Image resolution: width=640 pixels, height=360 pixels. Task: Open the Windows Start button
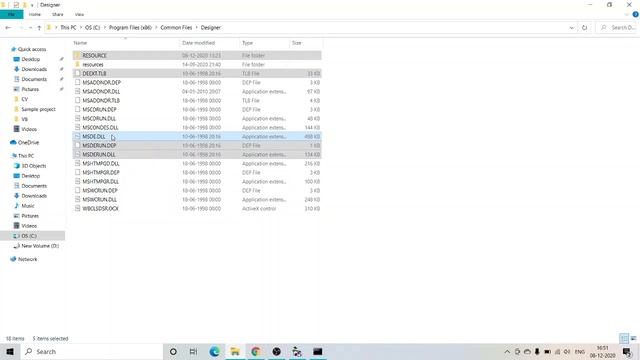10,351
